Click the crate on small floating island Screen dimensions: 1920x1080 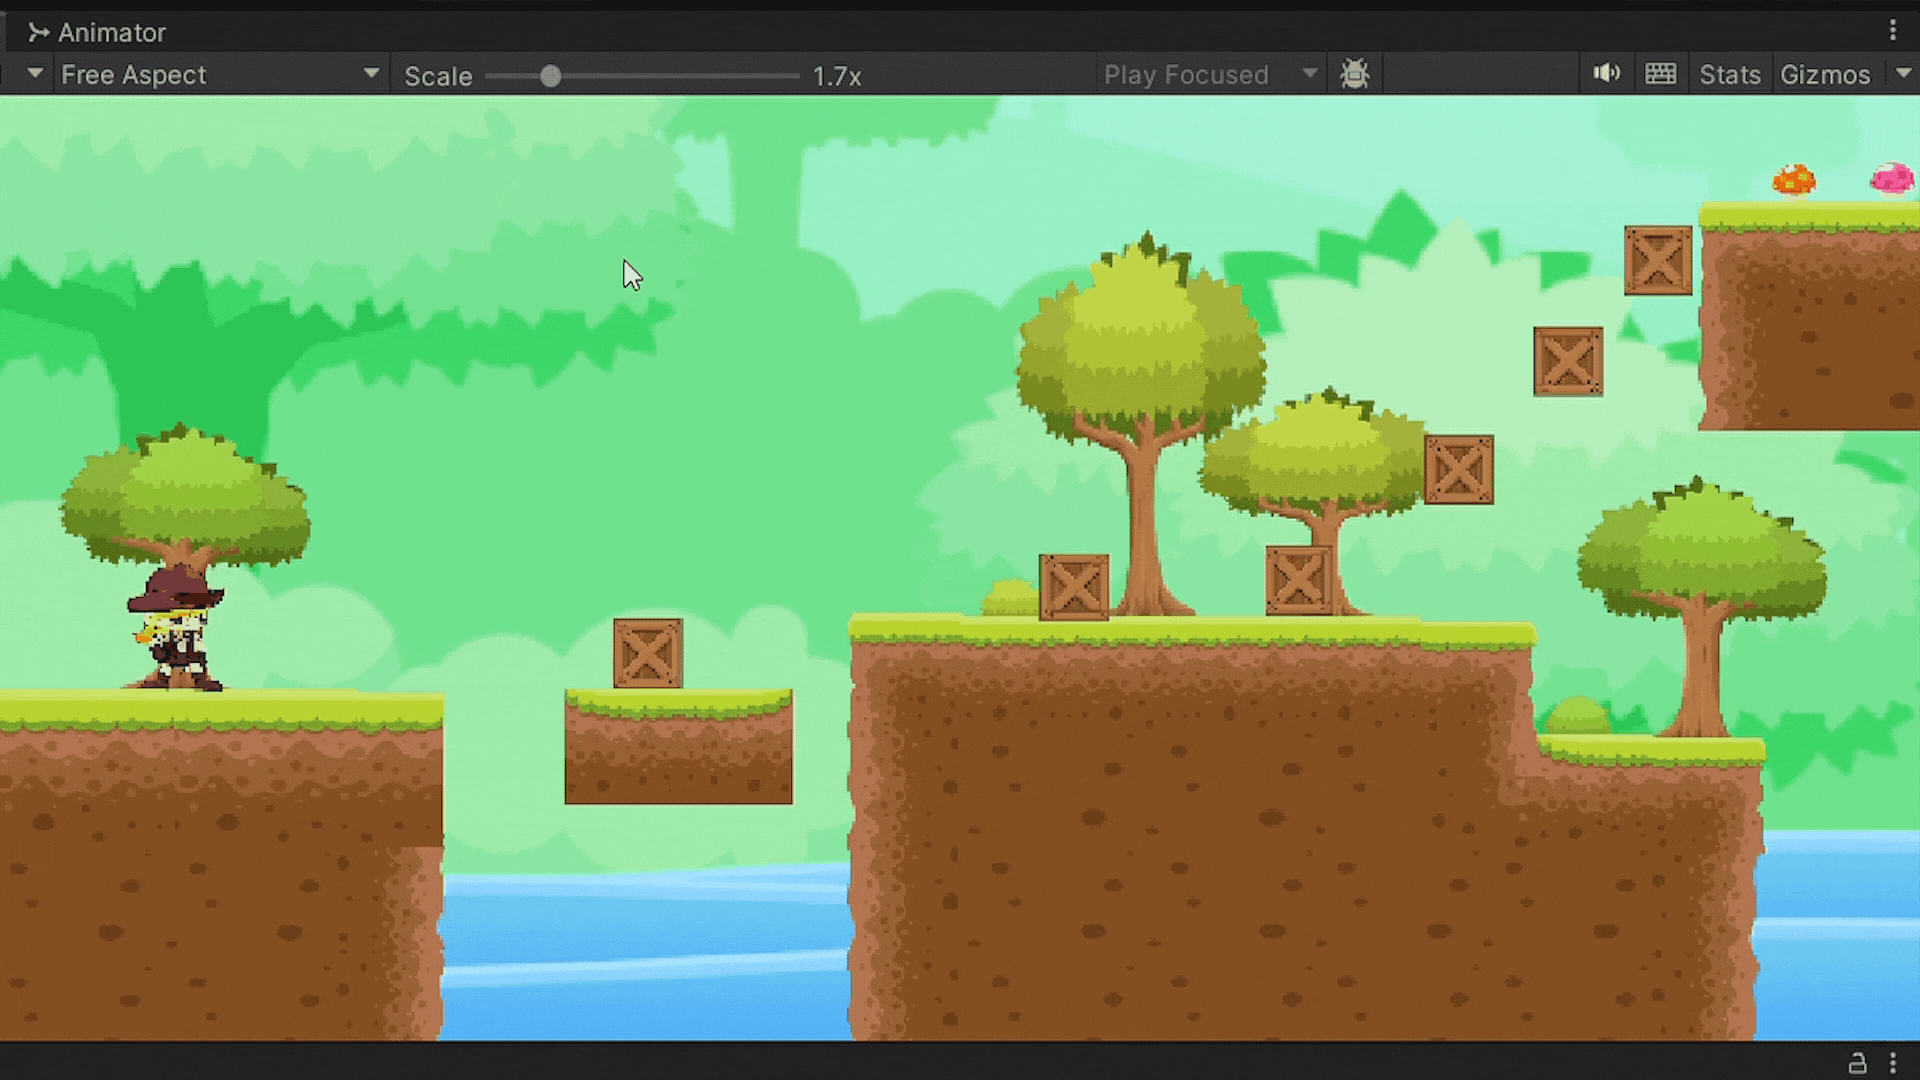pyautogui.click(x=647, y=653)
